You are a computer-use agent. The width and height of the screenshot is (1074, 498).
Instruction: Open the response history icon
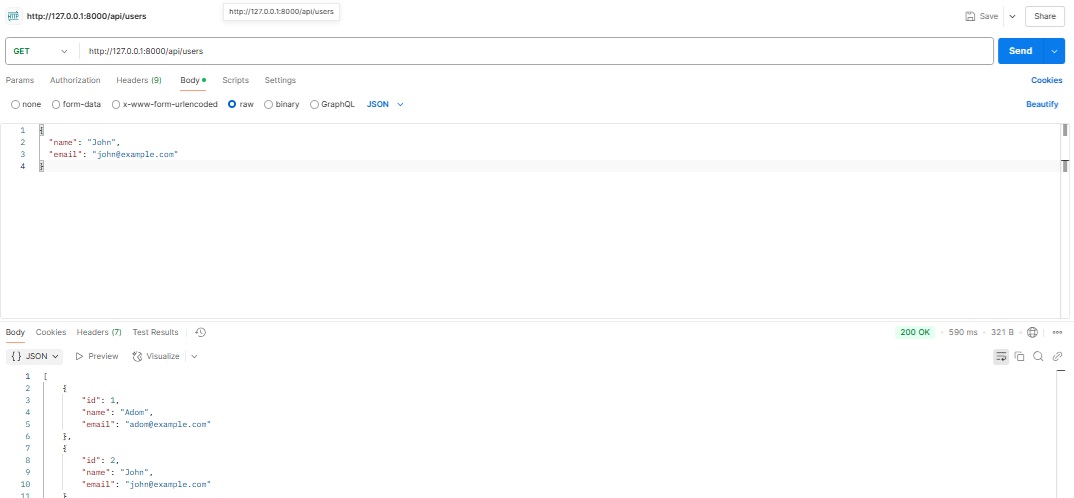200,332
